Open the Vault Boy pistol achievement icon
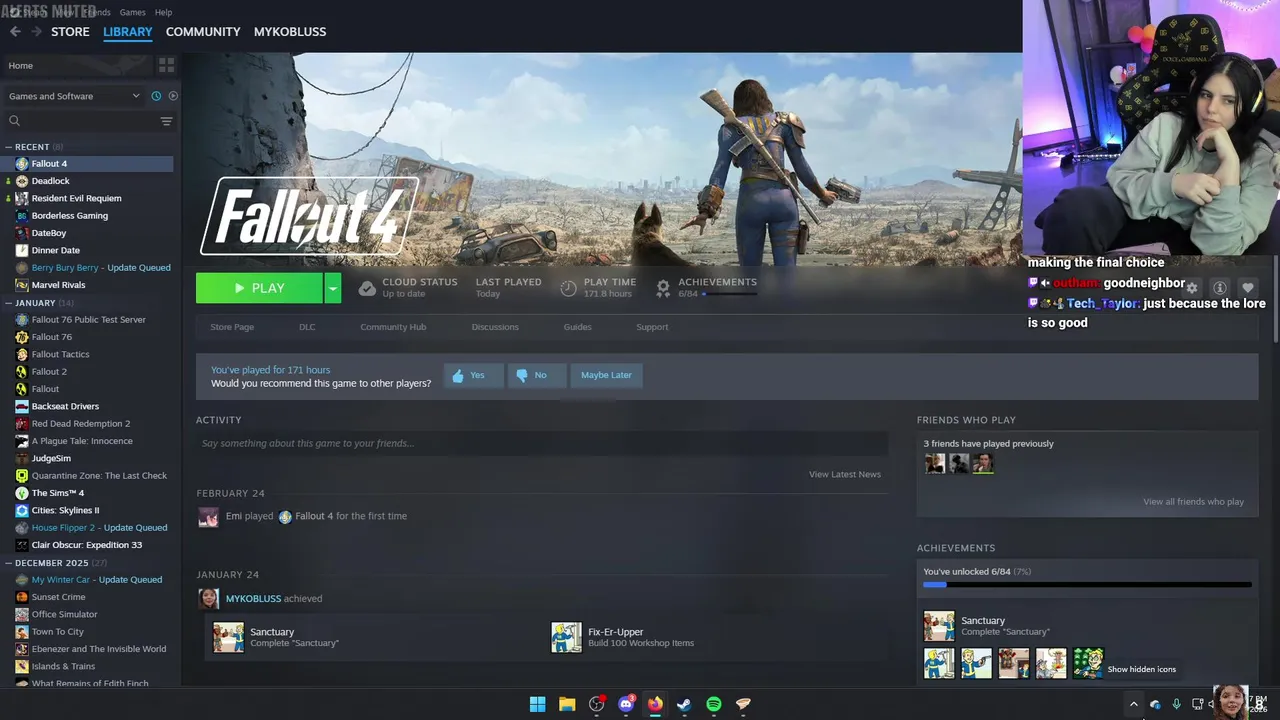 [976, 663]
